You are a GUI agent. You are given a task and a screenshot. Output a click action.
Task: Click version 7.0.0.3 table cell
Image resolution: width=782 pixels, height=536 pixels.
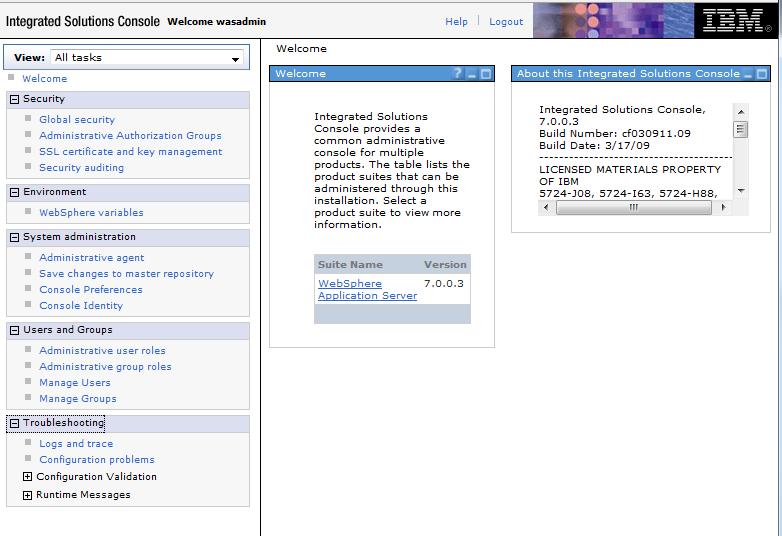pyautogui.click(x=444, y=284)
